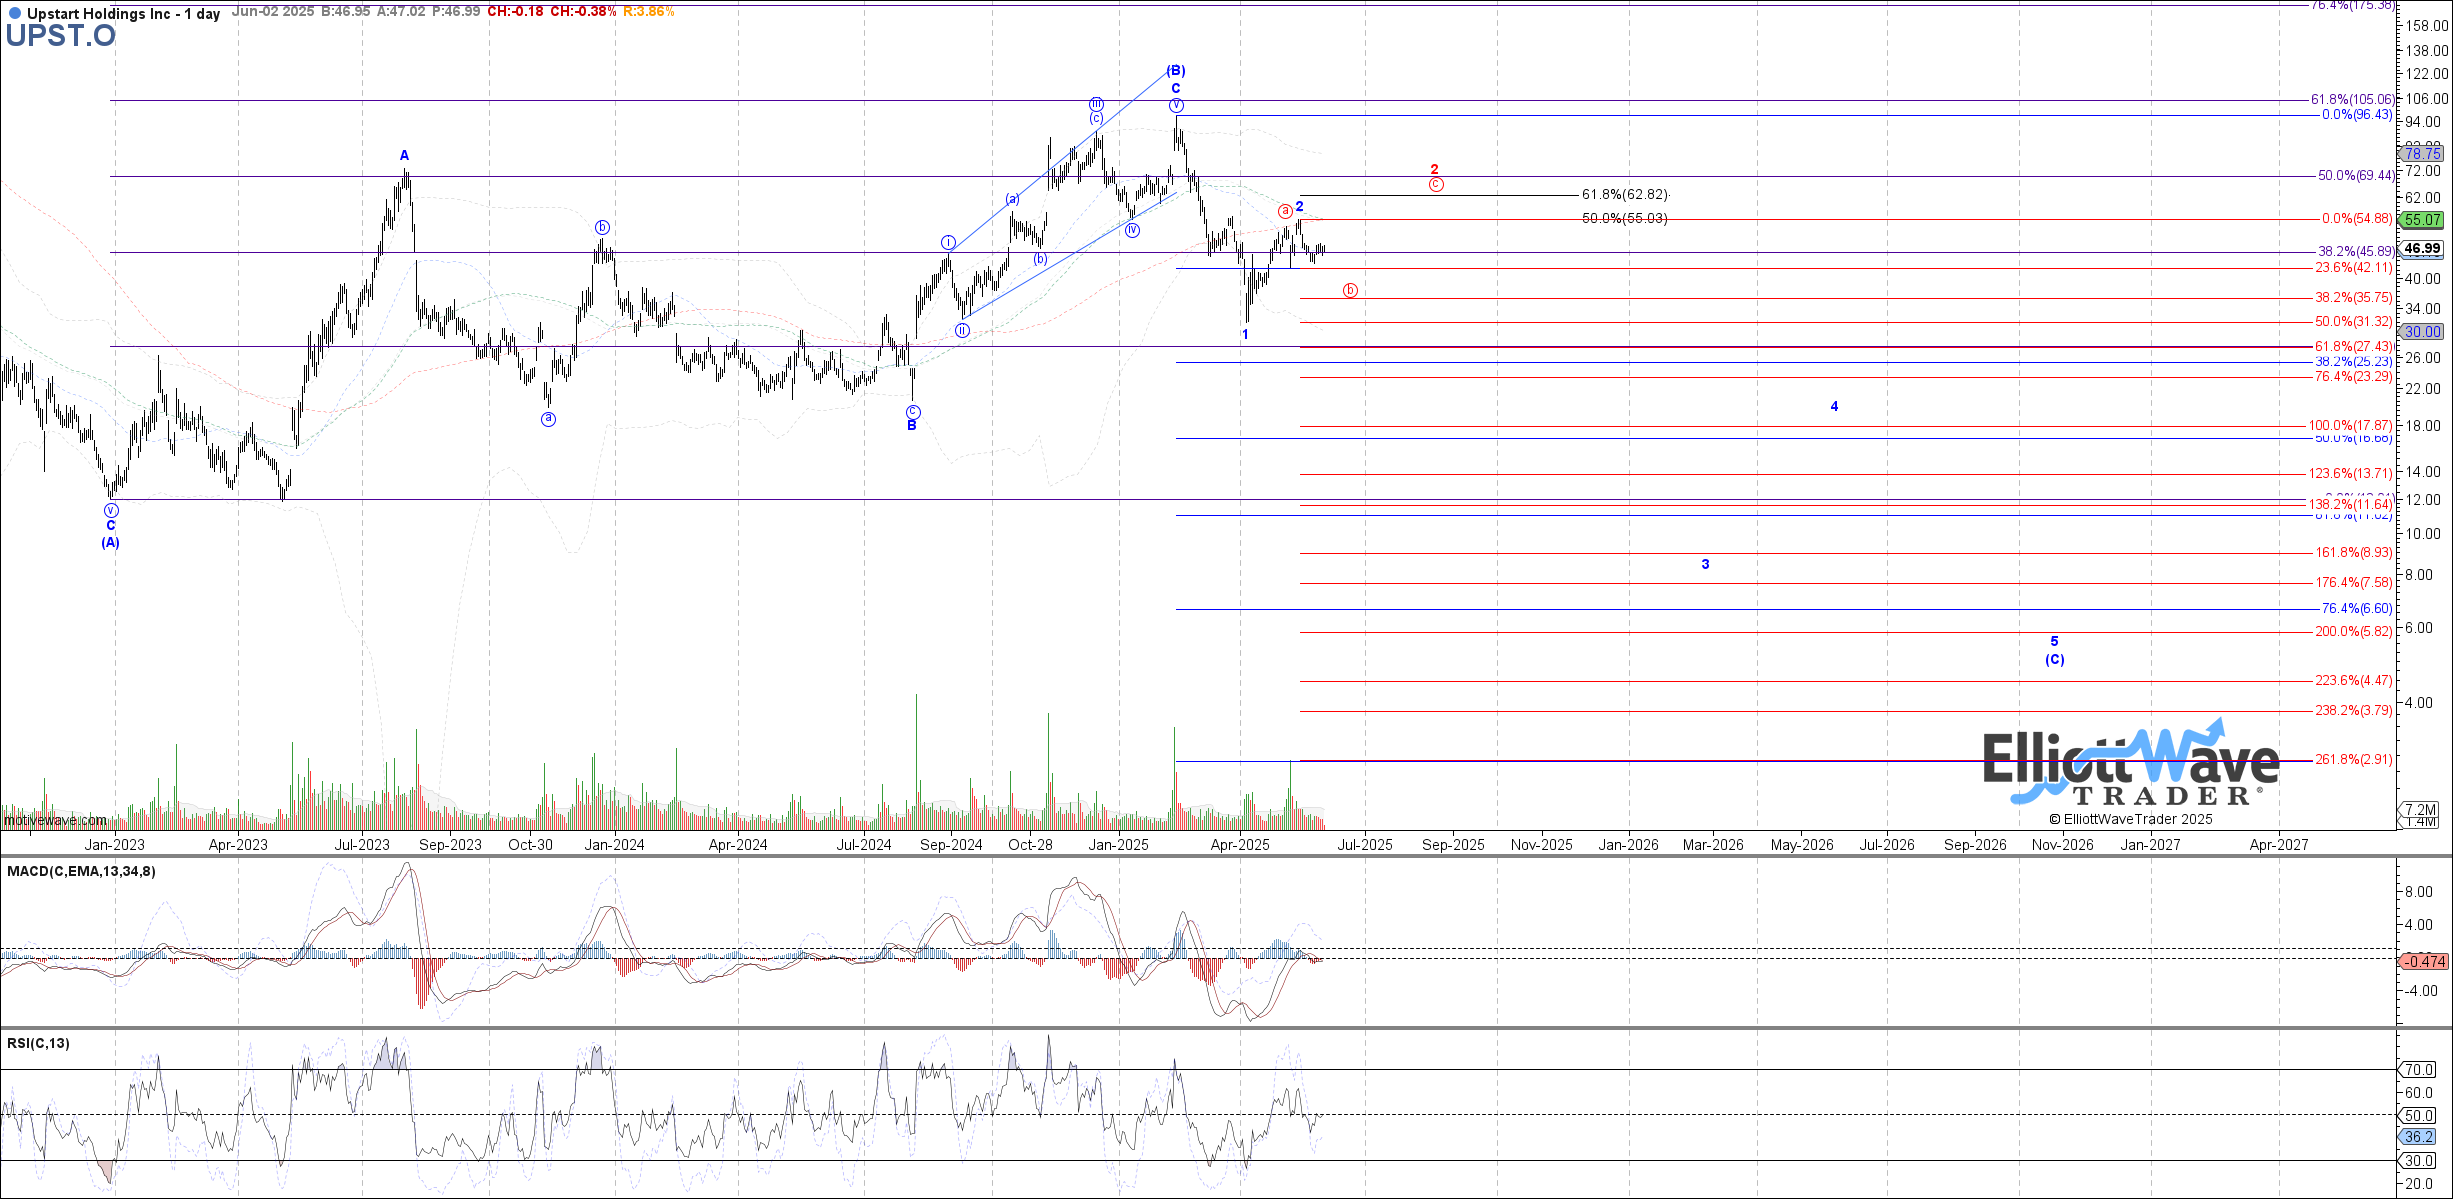The width and height of the screenshot is (2453, 1199).
Task: Click the (C) wave target label
Action: click(2054, 660)
